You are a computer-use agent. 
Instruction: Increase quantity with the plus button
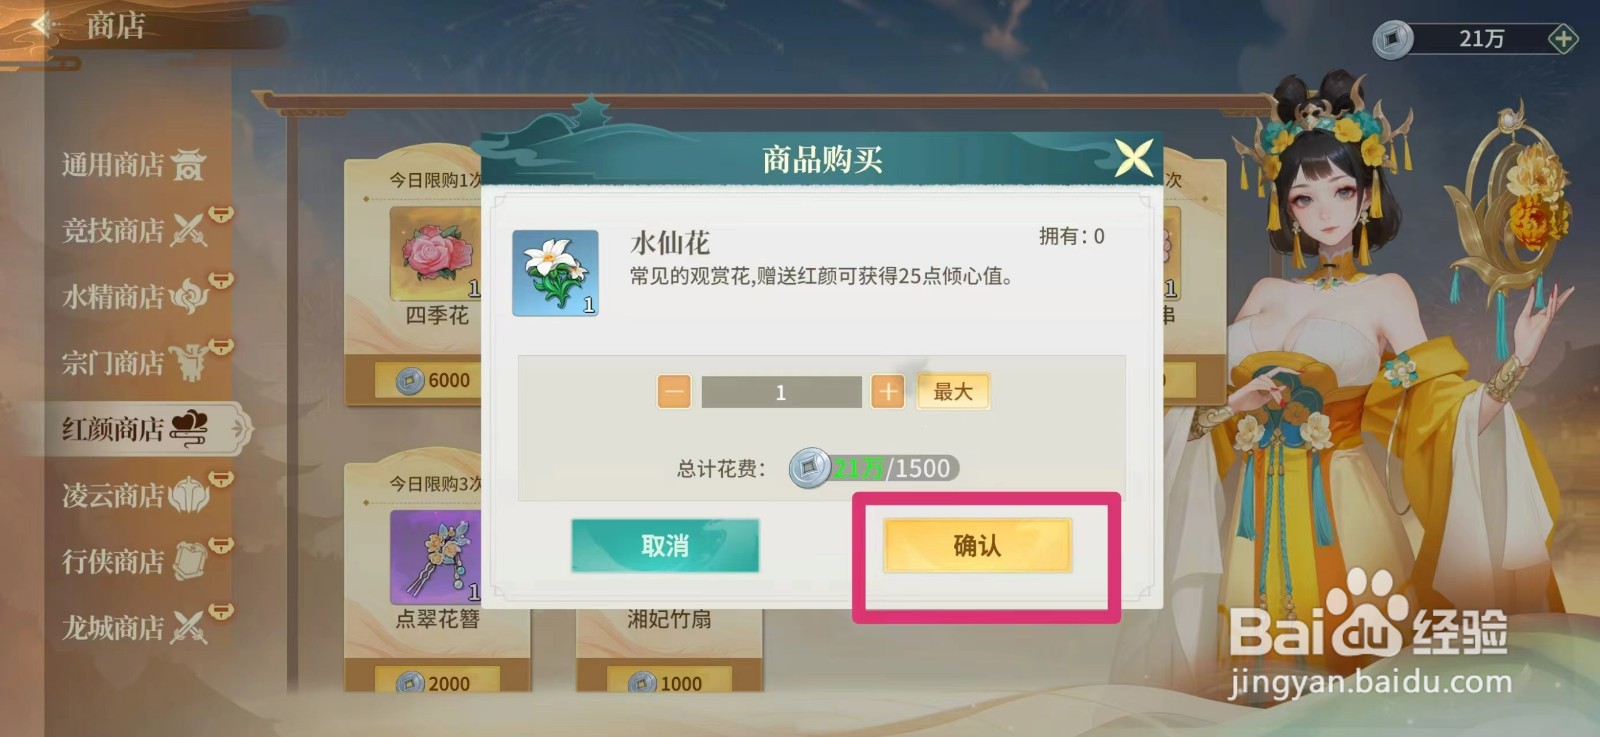pyautogui.click(x=888, y=392)
